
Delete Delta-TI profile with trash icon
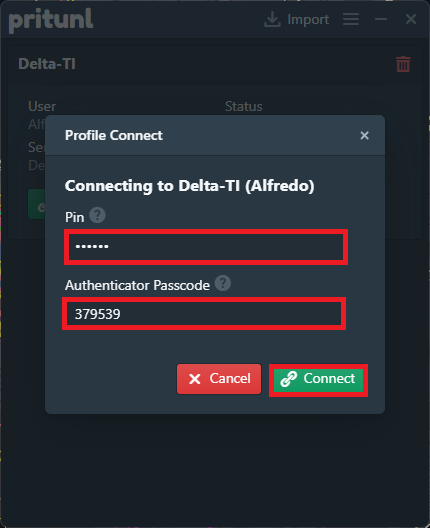click(x=403, y=64)
